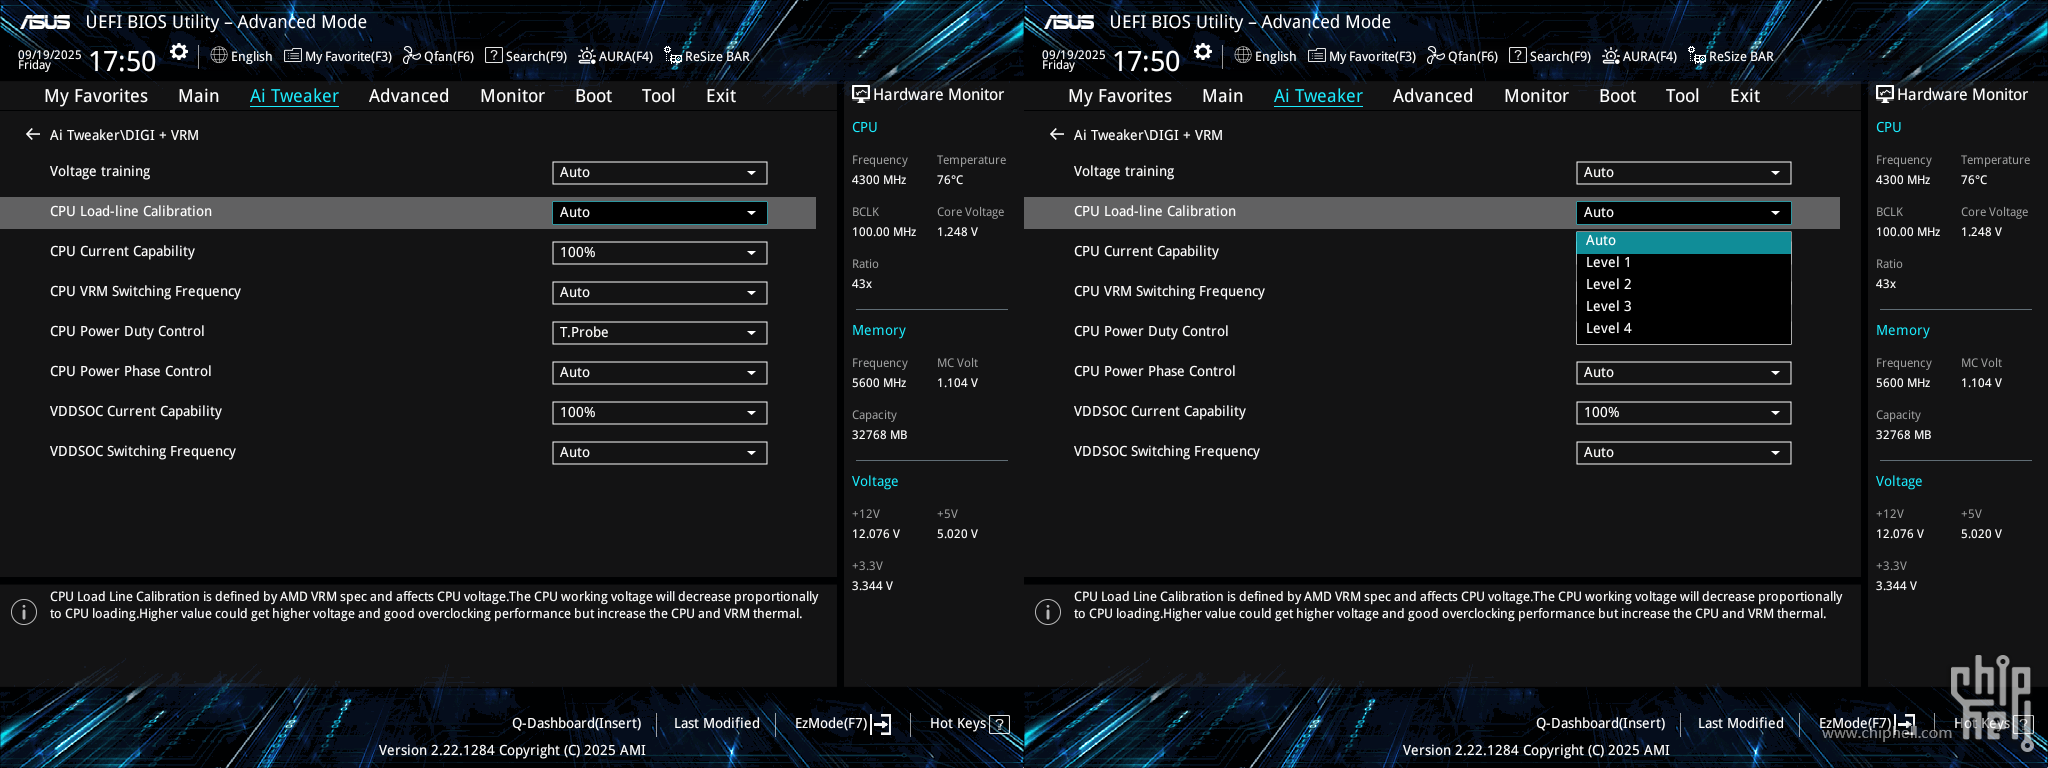The width and height of the screenshot is (2048, 768).
Task: Click Last Modified in left screen footer
Action: click(716, 723)
